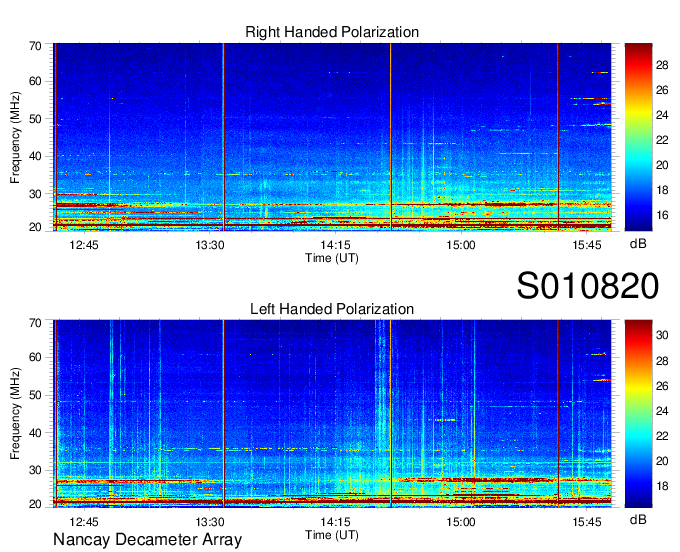This screenshot has height=552, width=680.
Task: Click the Left Handed Polarization spectrogram image
Action: (x=332, y=414)
